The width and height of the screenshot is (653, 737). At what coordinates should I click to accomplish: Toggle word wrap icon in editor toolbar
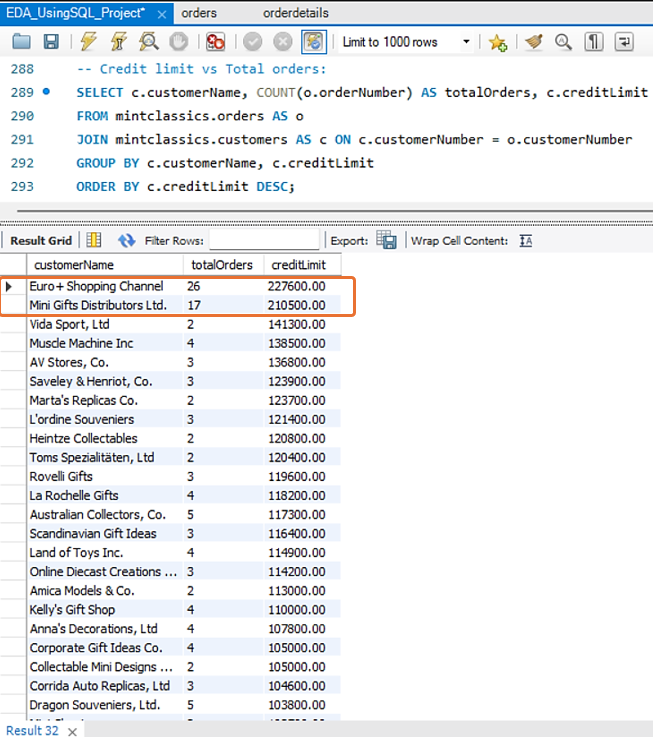click(x=624, y=42)
